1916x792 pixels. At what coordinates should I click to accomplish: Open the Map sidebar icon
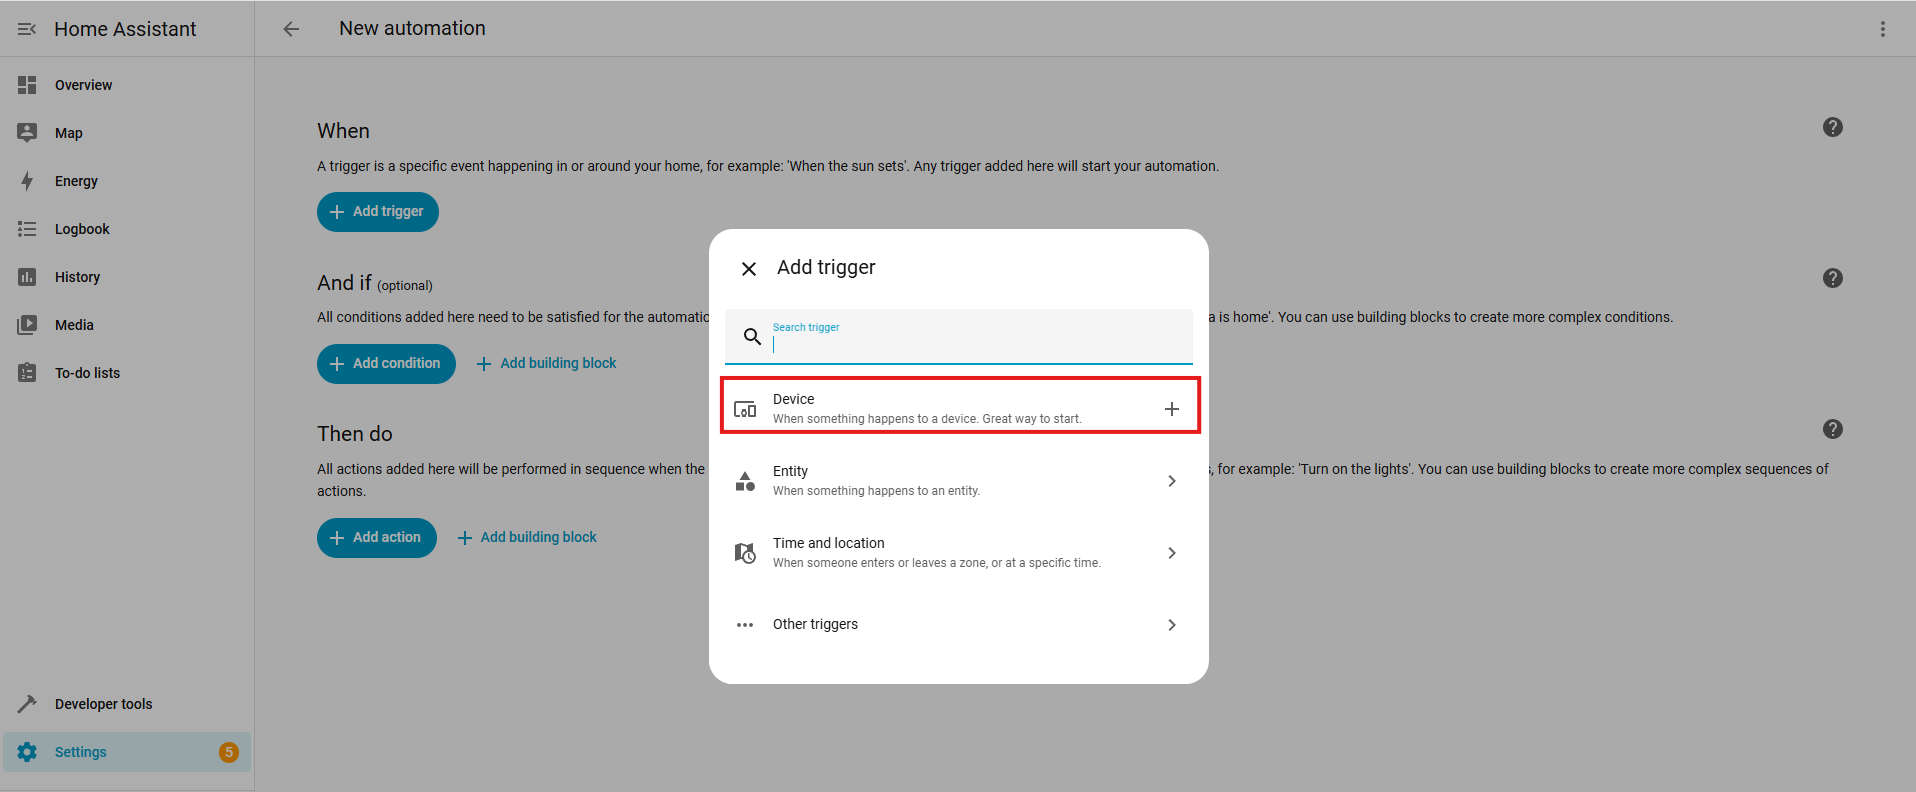point(27,133)
